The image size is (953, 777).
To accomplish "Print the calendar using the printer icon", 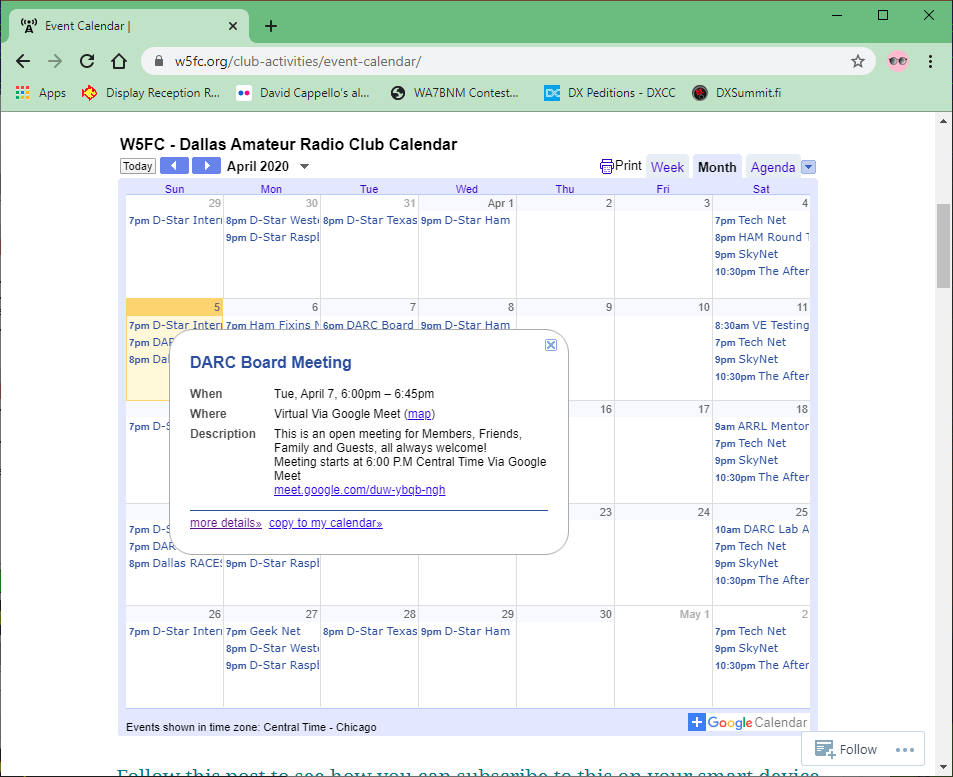I will pyautogui.click(x=607, y=166).
